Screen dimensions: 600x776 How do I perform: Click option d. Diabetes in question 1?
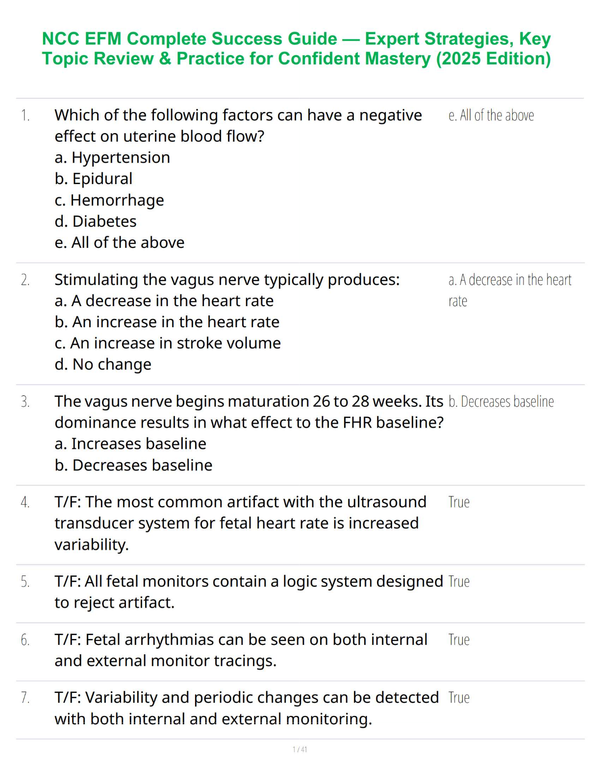[96, 221]
